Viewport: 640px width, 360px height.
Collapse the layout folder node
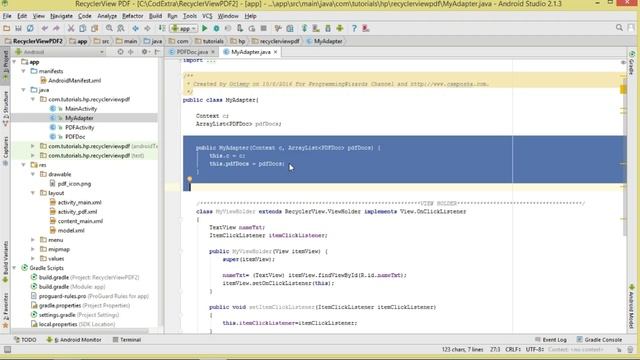[33, 193]
